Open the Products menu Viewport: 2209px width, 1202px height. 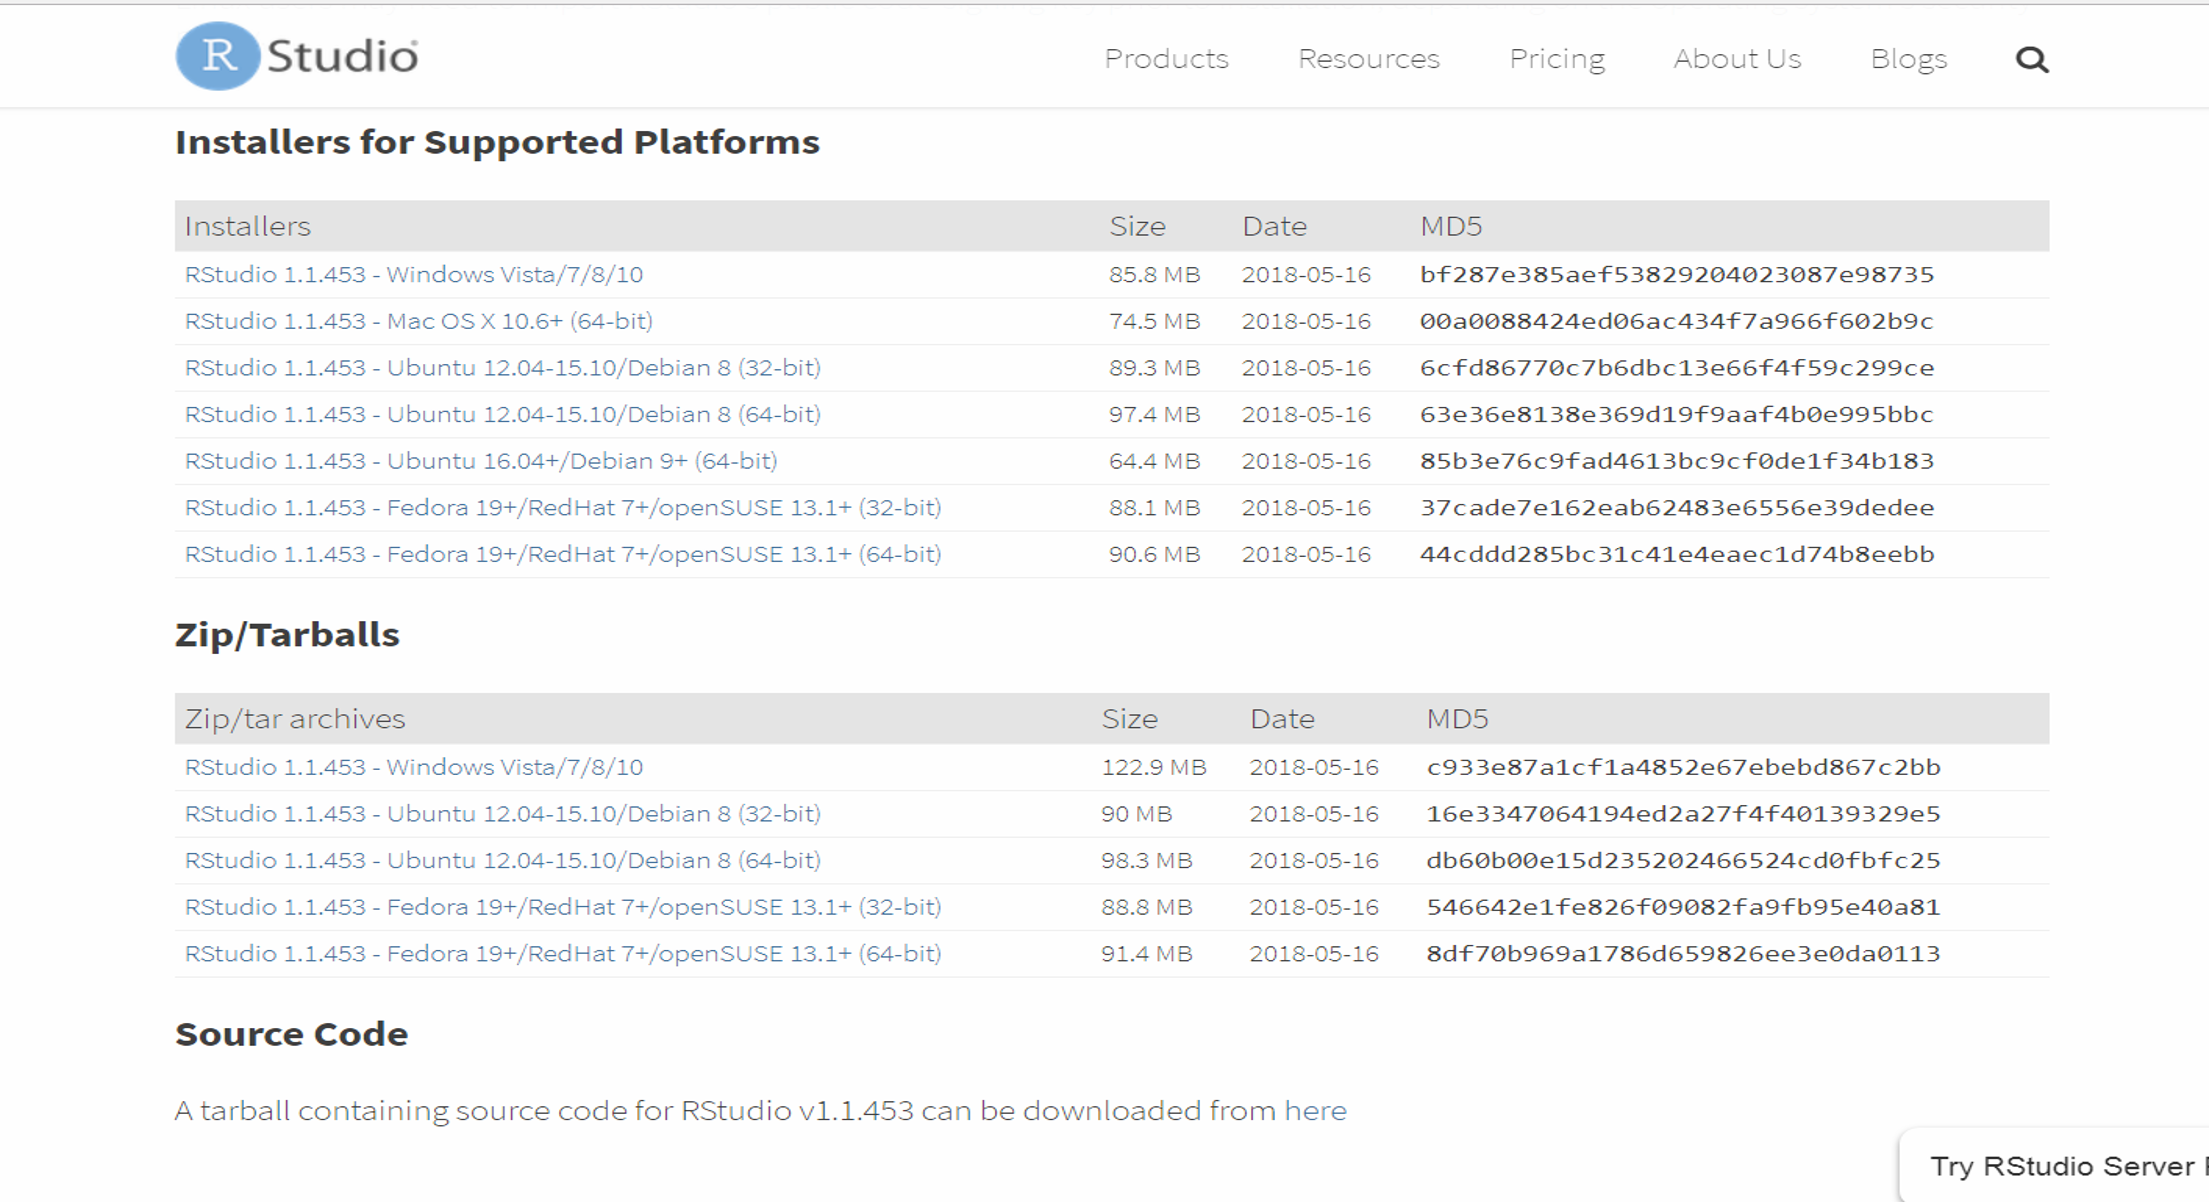click(x=1166, y=59)
